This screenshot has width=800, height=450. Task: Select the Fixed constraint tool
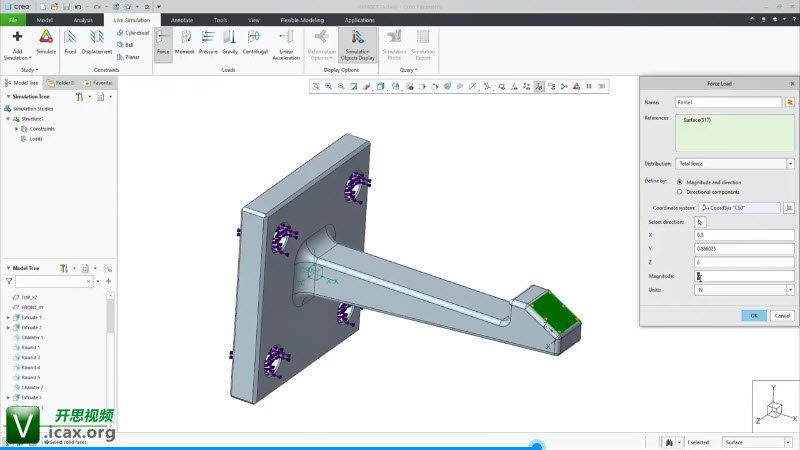coord(70,40)
